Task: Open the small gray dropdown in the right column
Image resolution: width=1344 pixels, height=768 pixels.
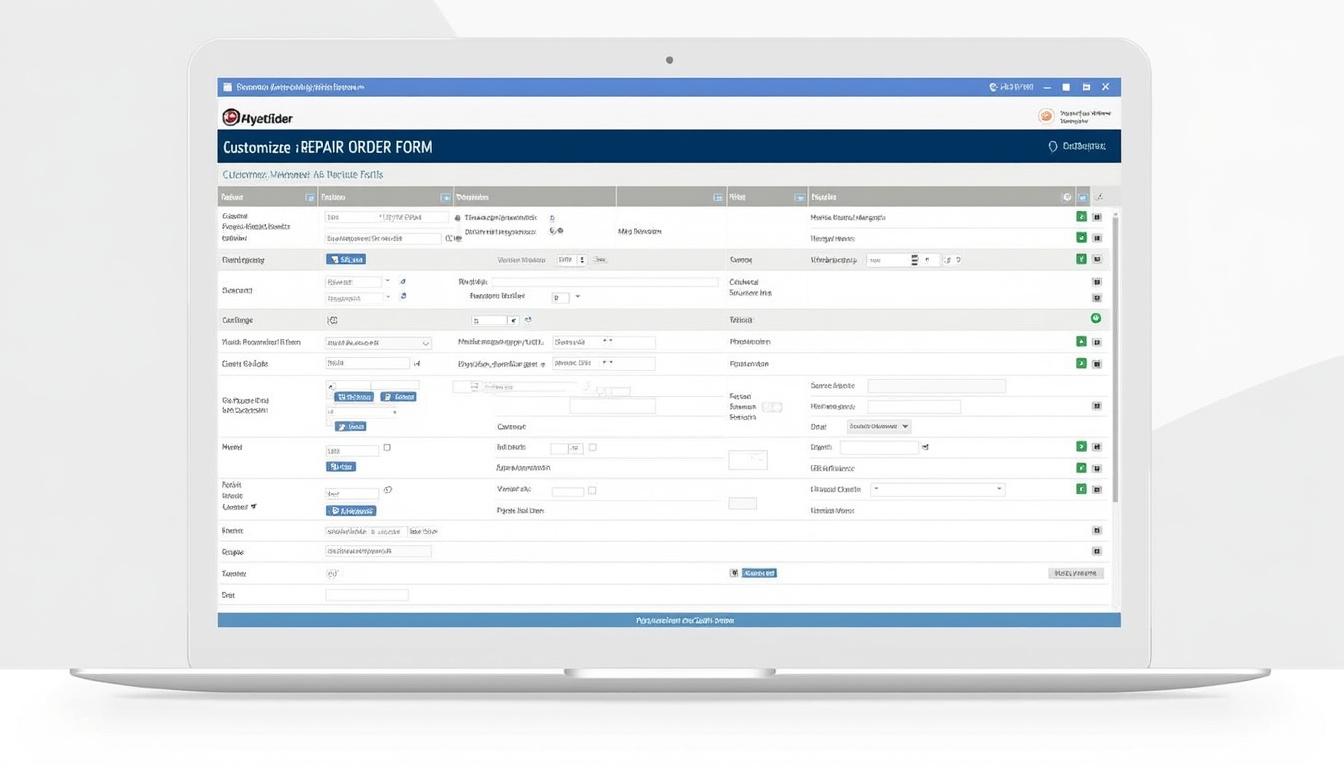Action: tap(879, 426)
